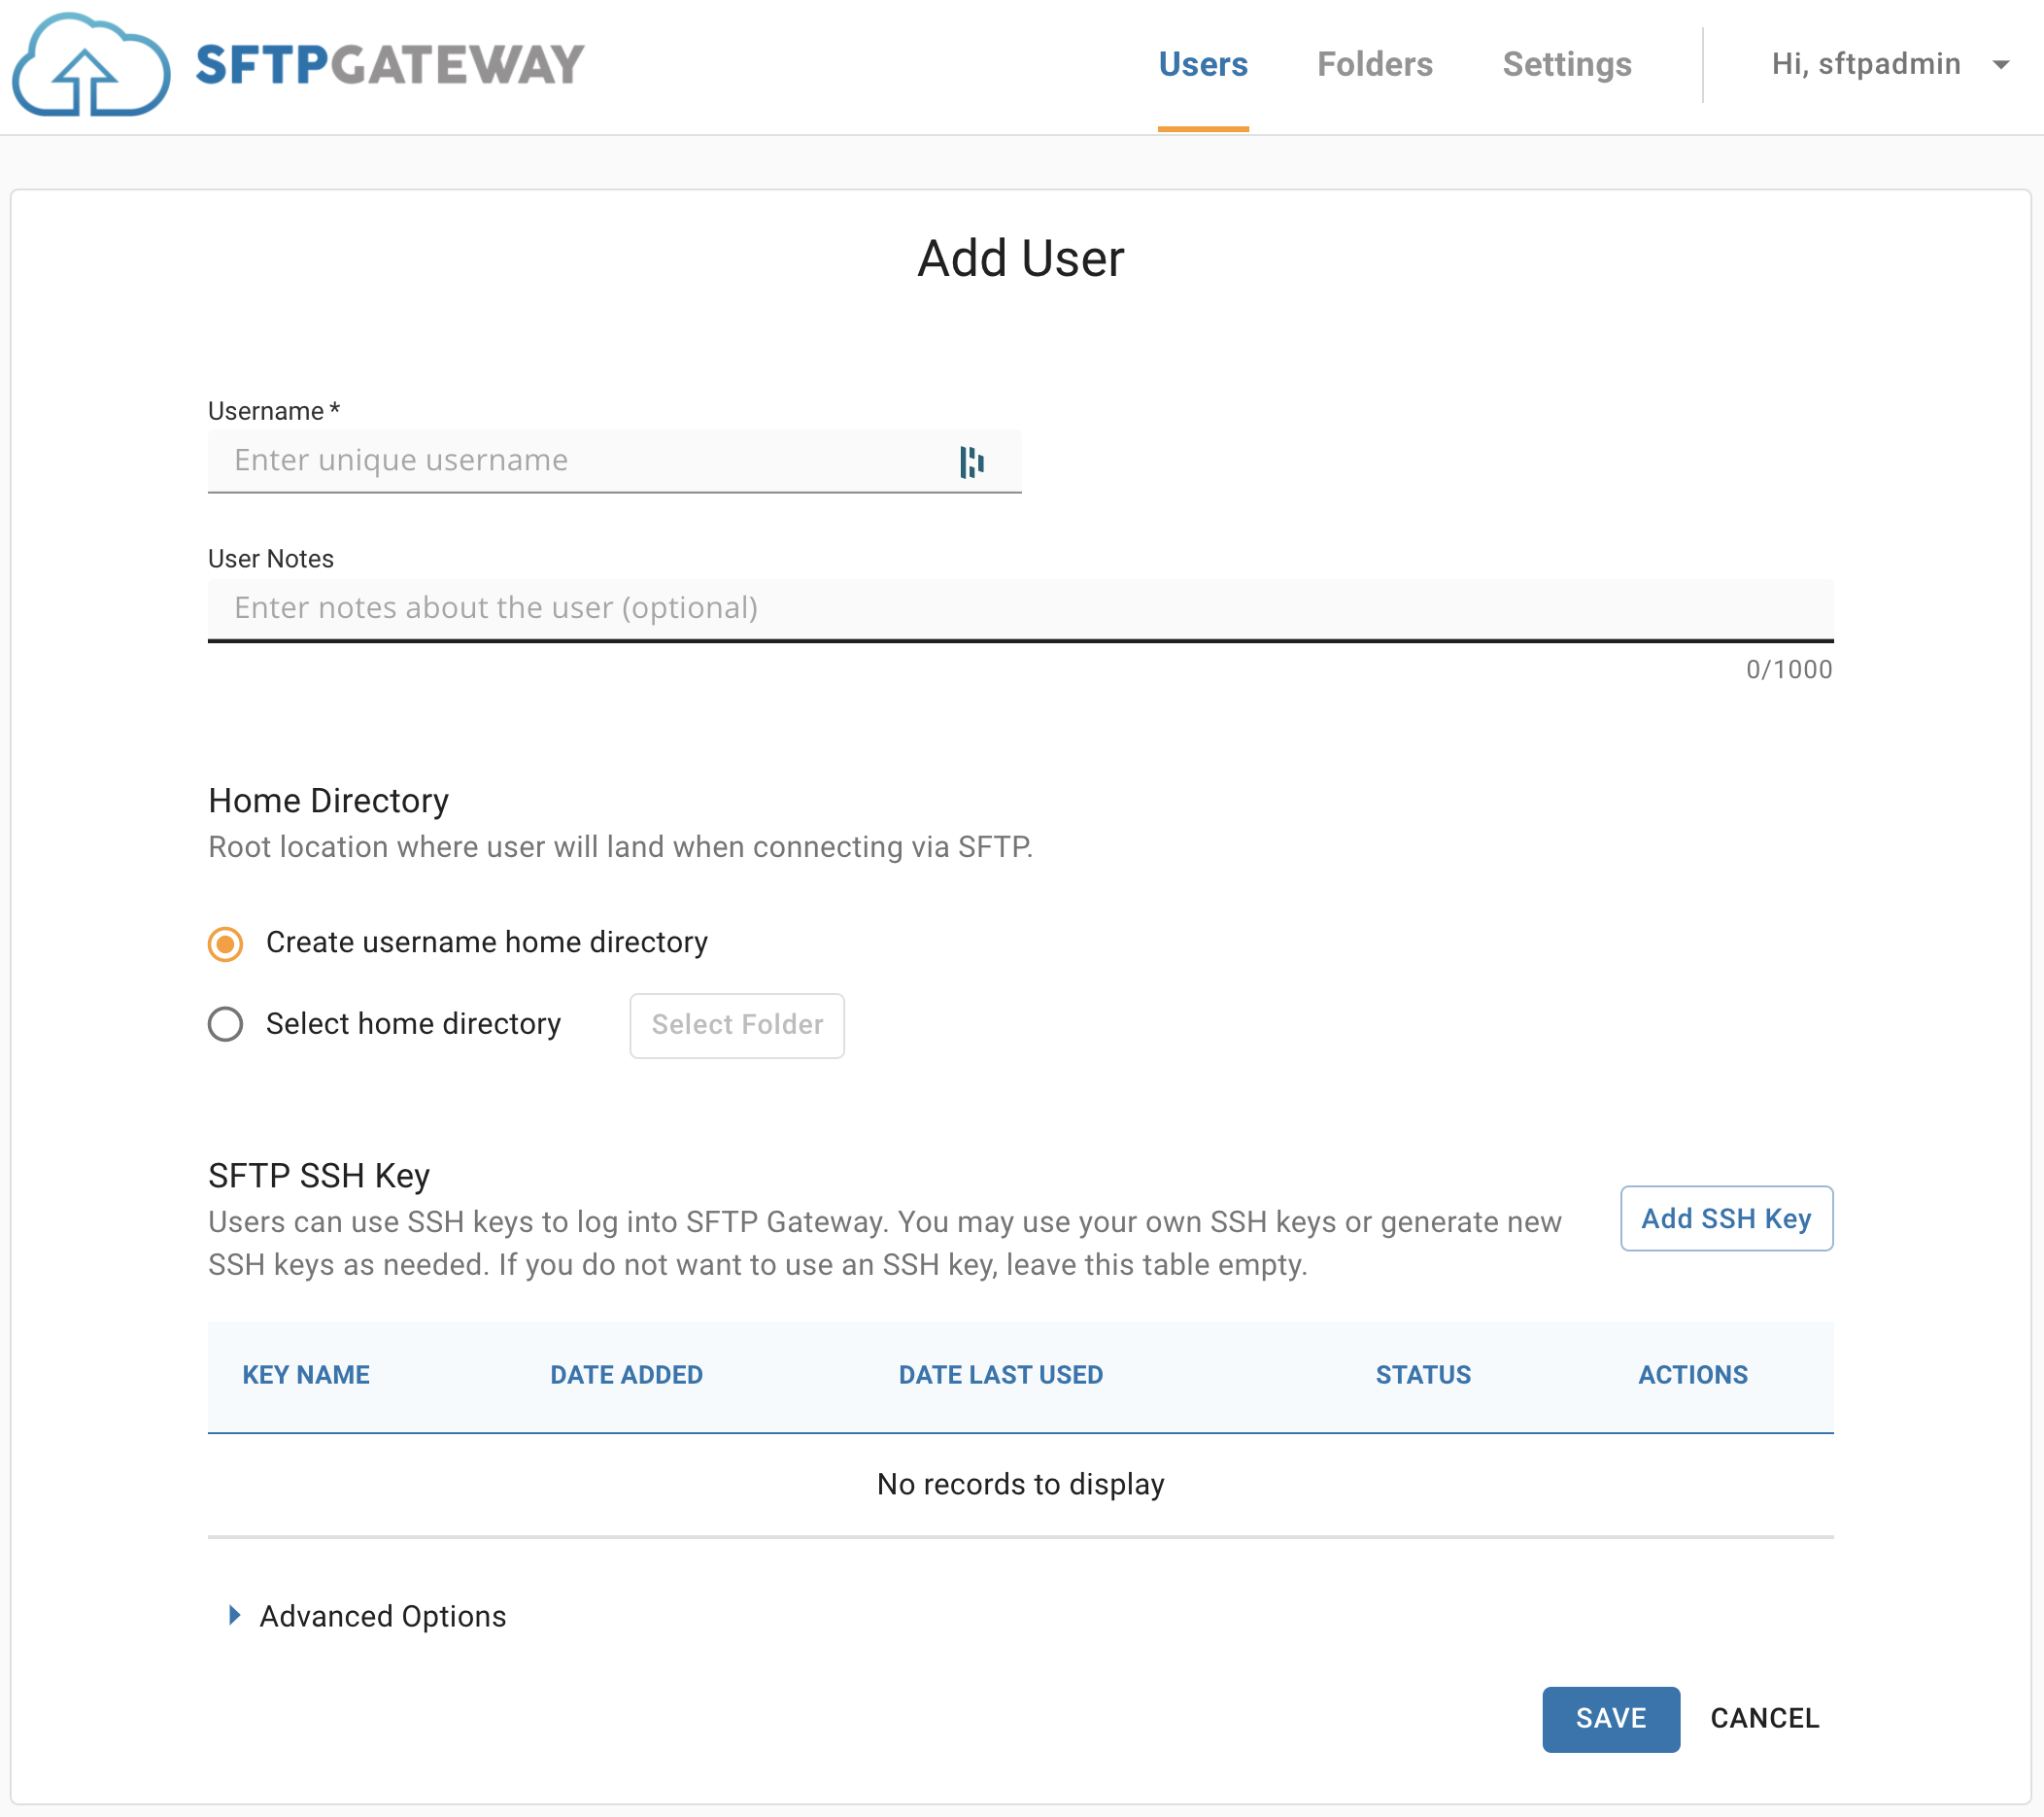Click the Select Folder button

tap(737, 1025)
